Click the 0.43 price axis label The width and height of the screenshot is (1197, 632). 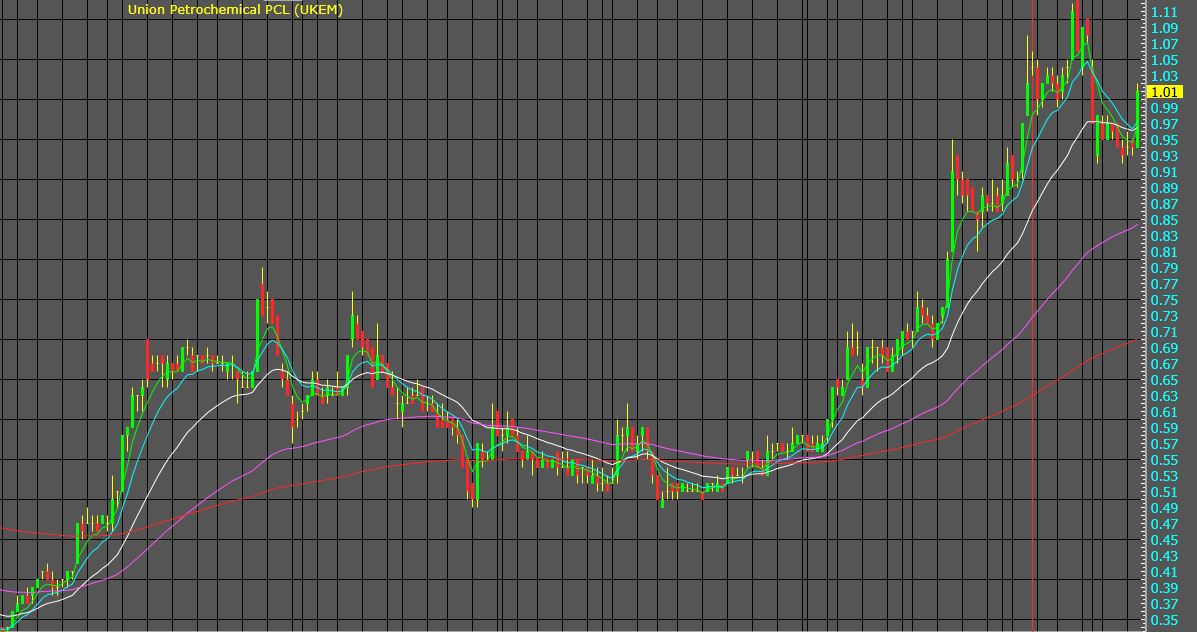tap(1164, 556)
